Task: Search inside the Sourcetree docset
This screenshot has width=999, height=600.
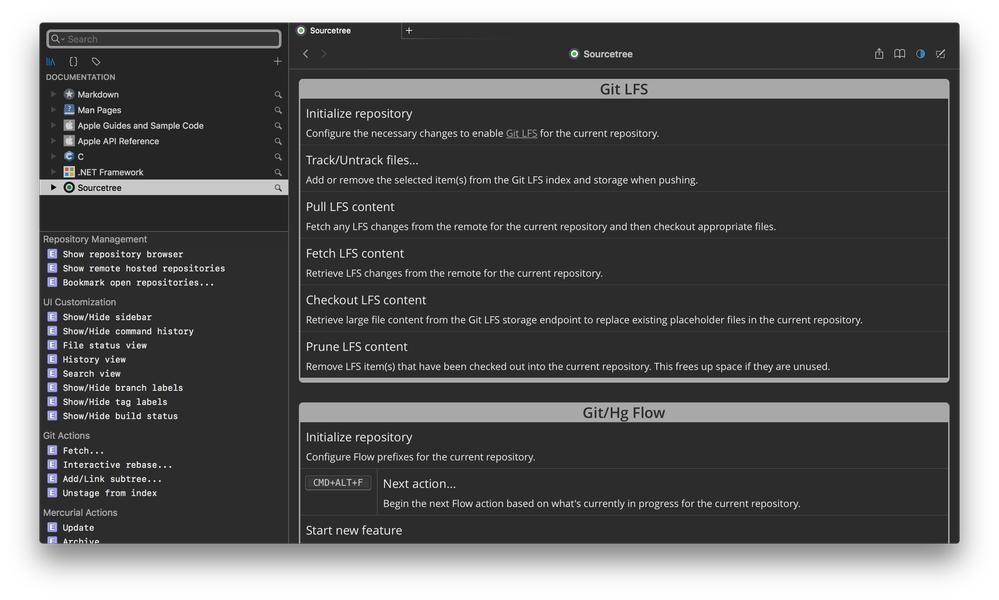Action: click(278, 188)
